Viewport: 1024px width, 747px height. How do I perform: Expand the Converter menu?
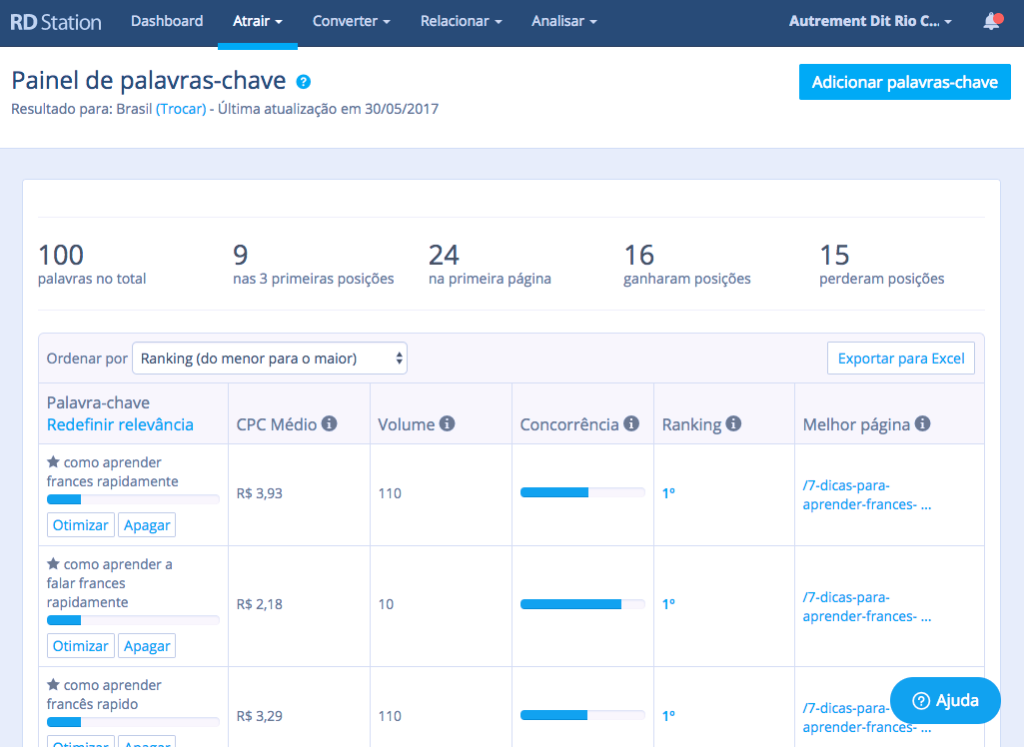tap(351, 21)
